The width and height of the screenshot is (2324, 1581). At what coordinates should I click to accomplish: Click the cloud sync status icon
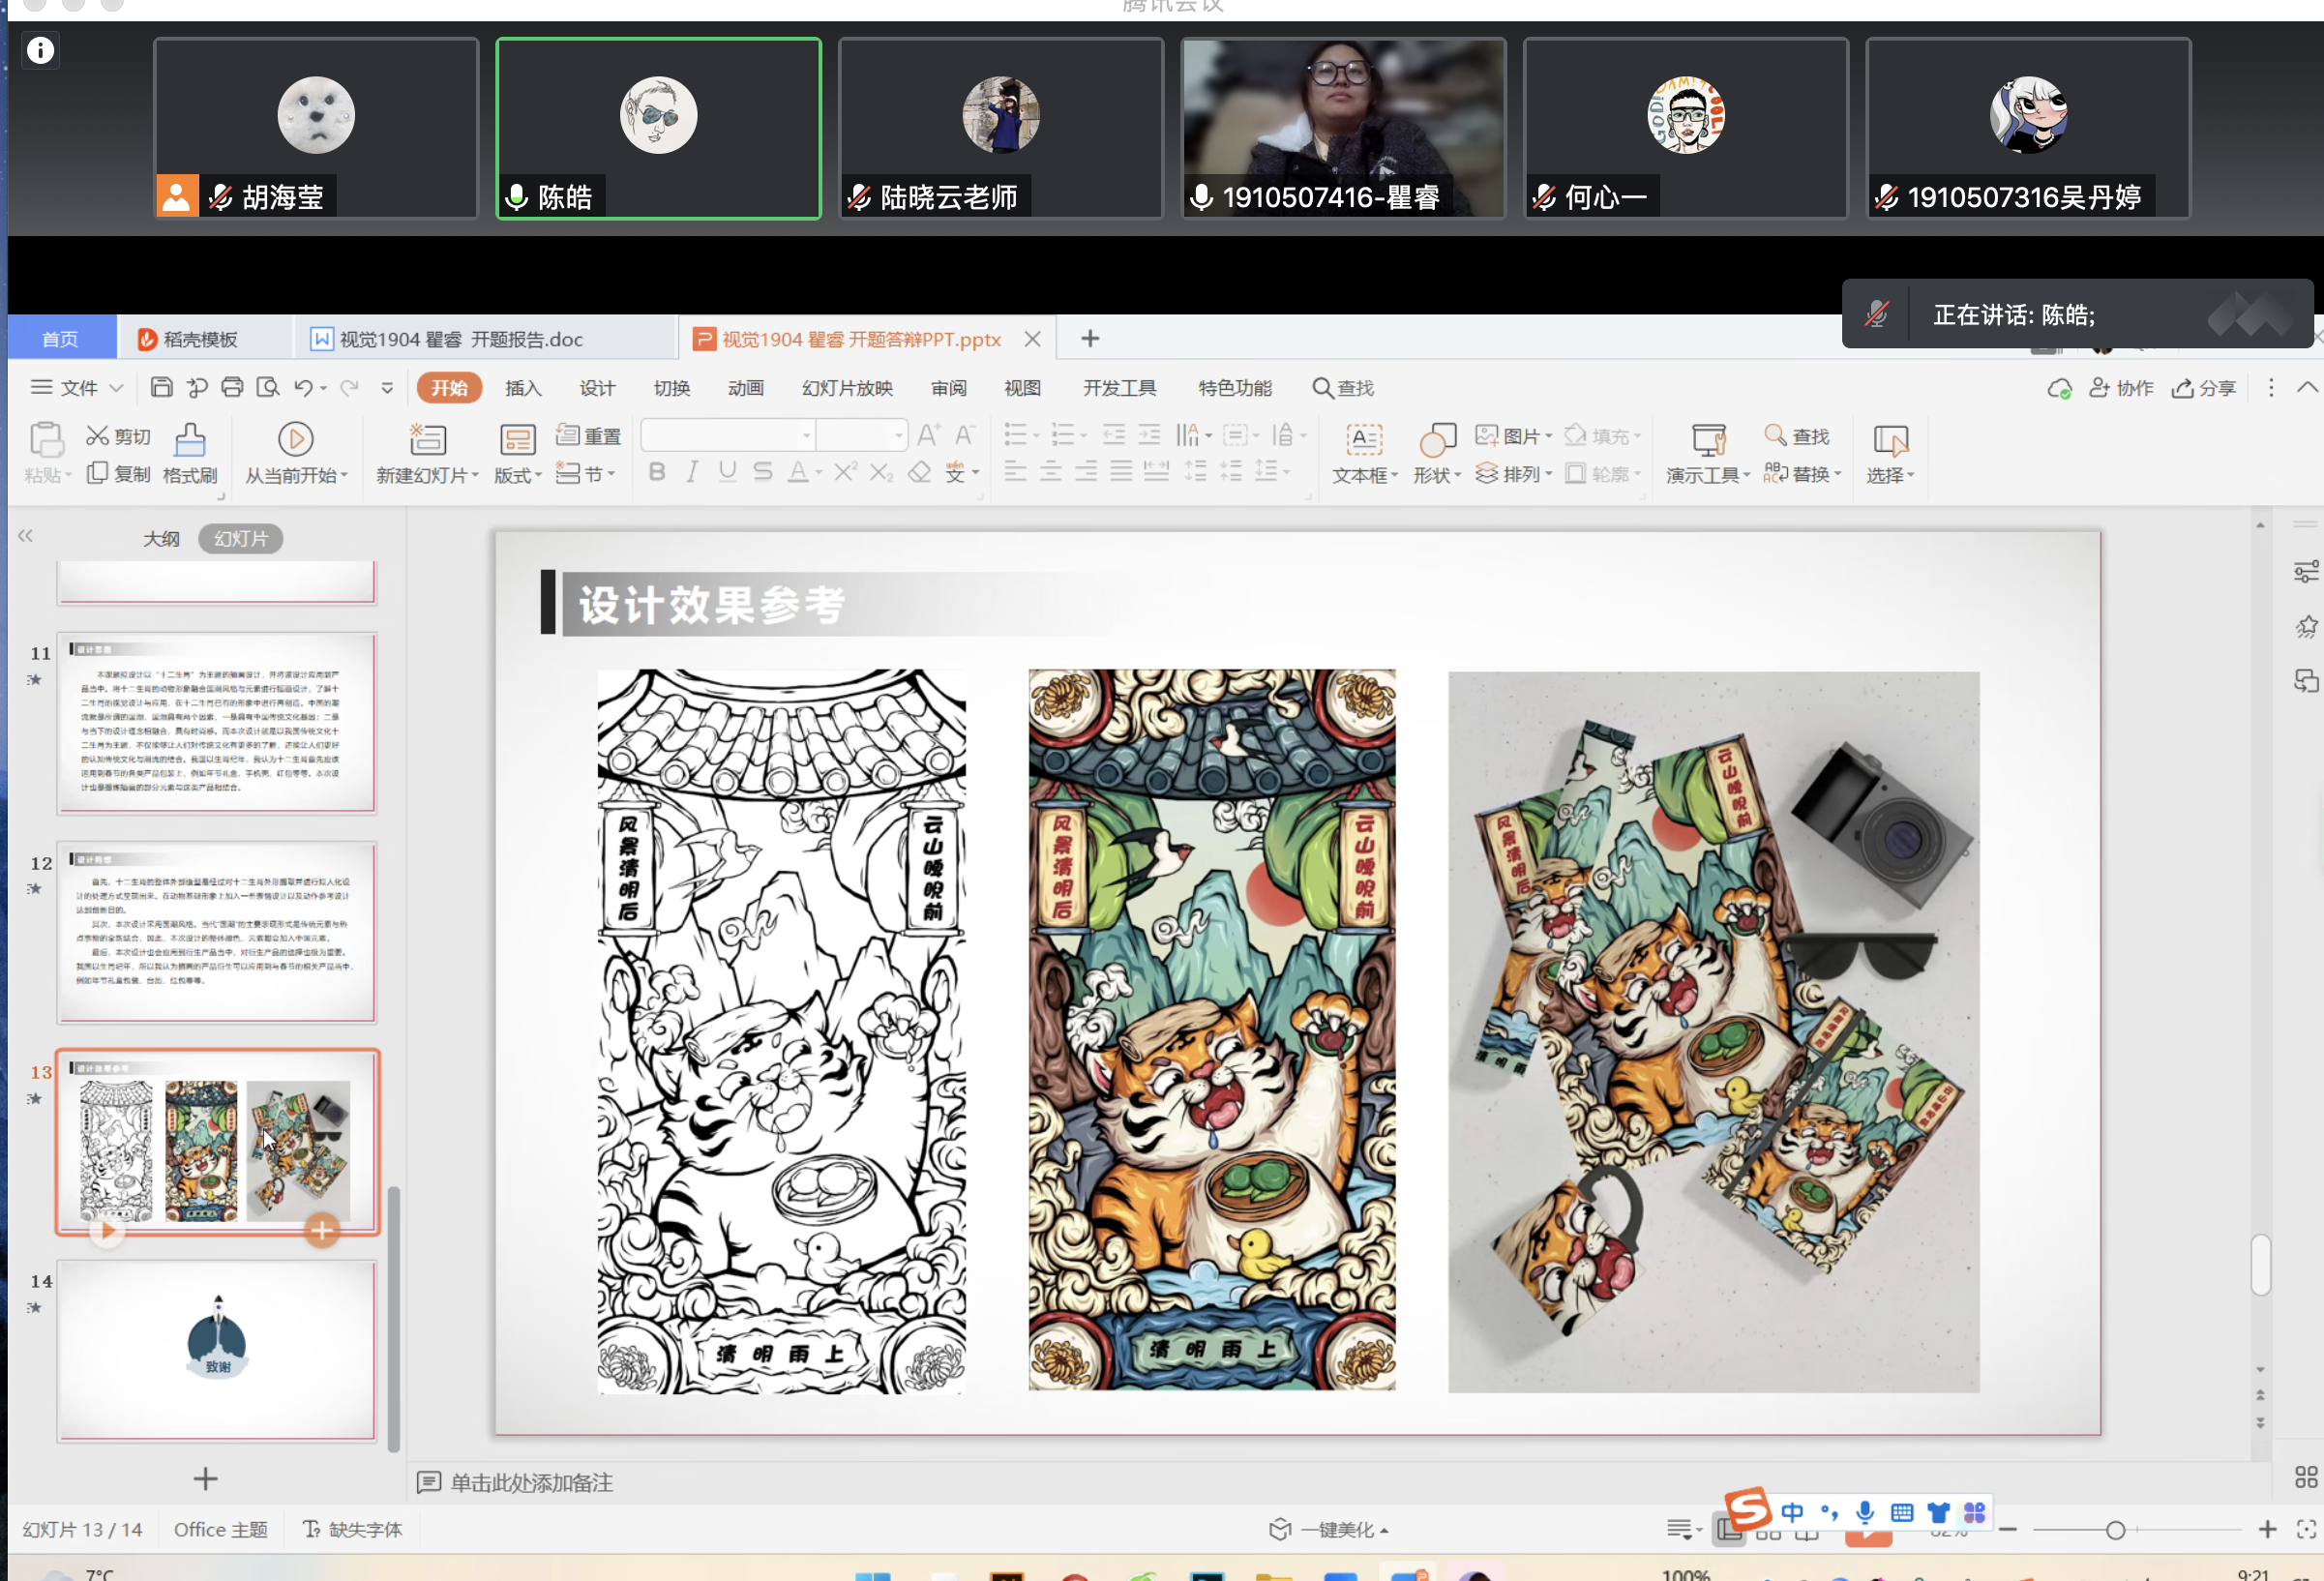(2058, 388)
